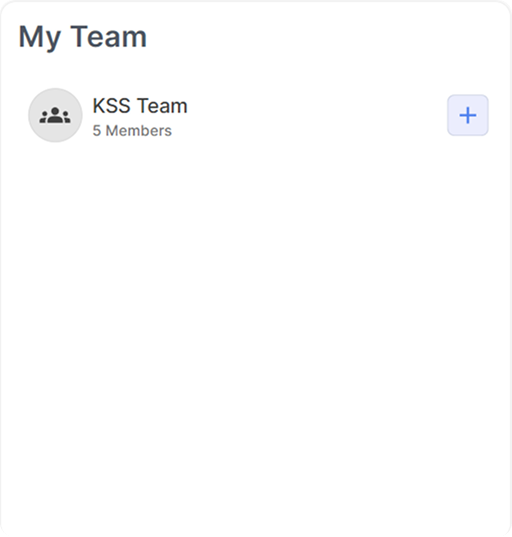Add a member using the plus button

pos(467,115)
